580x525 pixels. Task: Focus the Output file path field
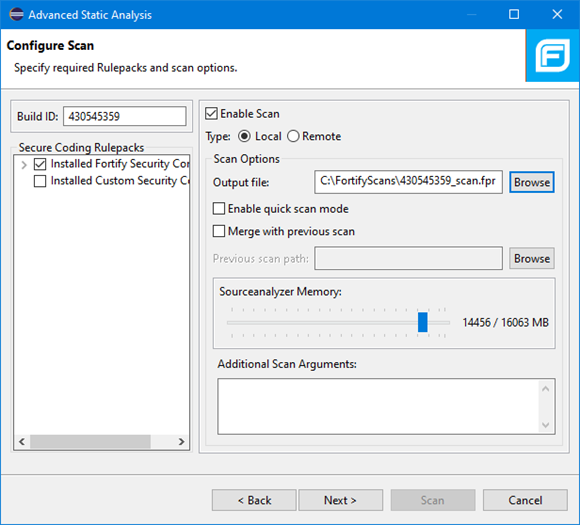point(408,182)
